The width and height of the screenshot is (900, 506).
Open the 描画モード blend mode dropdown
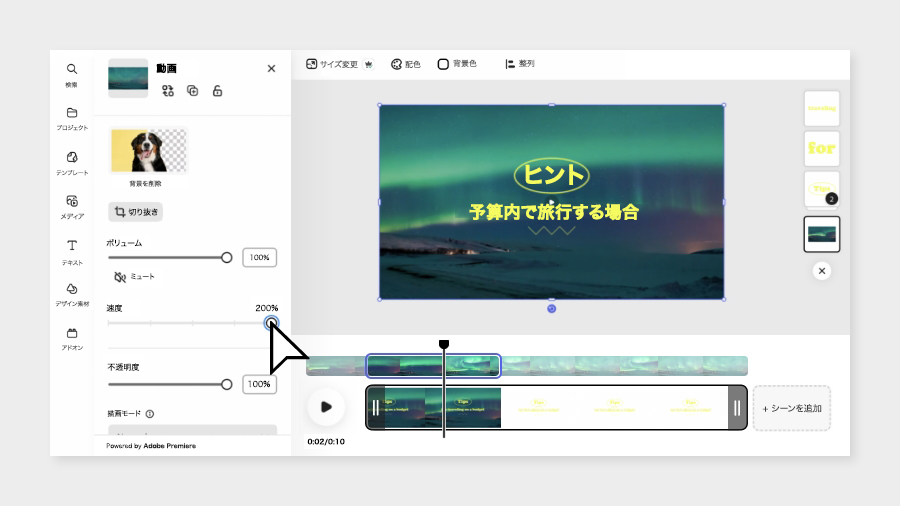192,430
